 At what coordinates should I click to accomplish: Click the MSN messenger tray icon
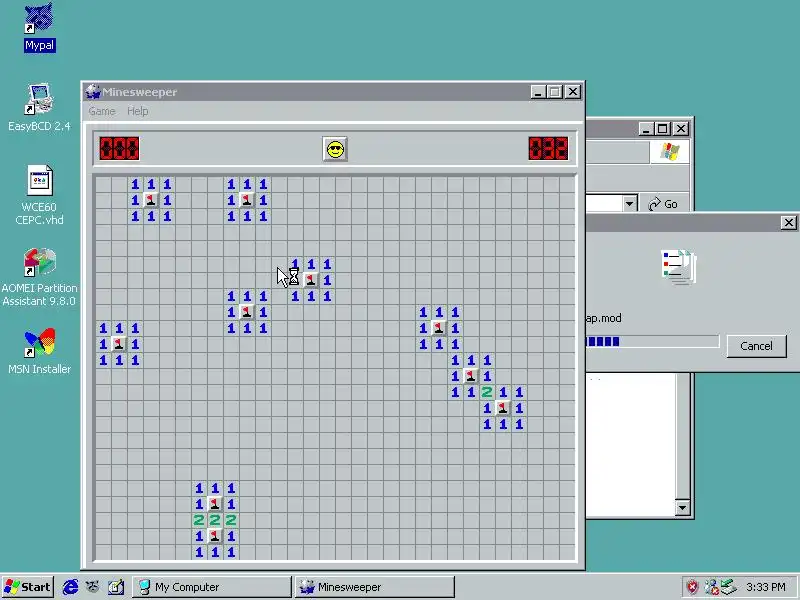coord(711,587)
